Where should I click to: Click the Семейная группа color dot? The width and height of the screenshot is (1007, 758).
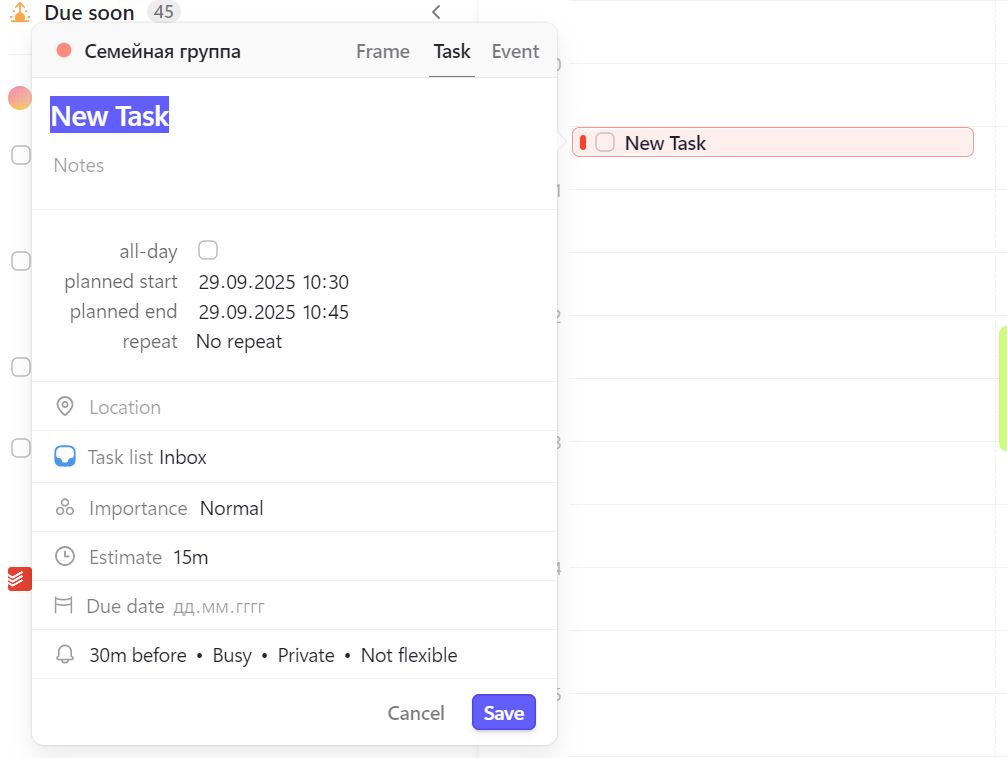[64, 51]
